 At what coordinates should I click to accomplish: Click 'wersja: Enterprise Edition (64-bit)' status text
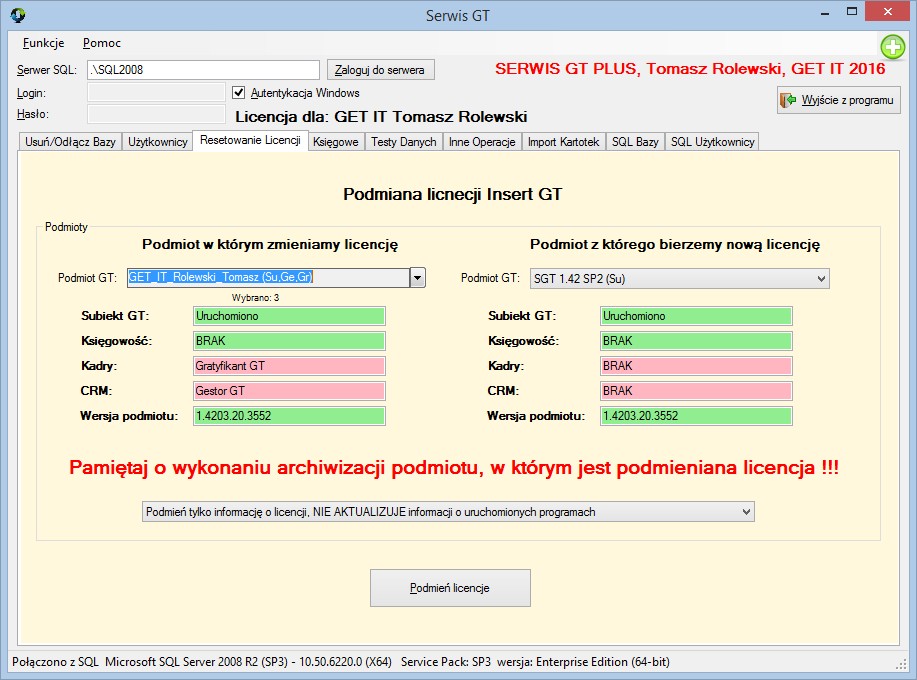[583, 662]
